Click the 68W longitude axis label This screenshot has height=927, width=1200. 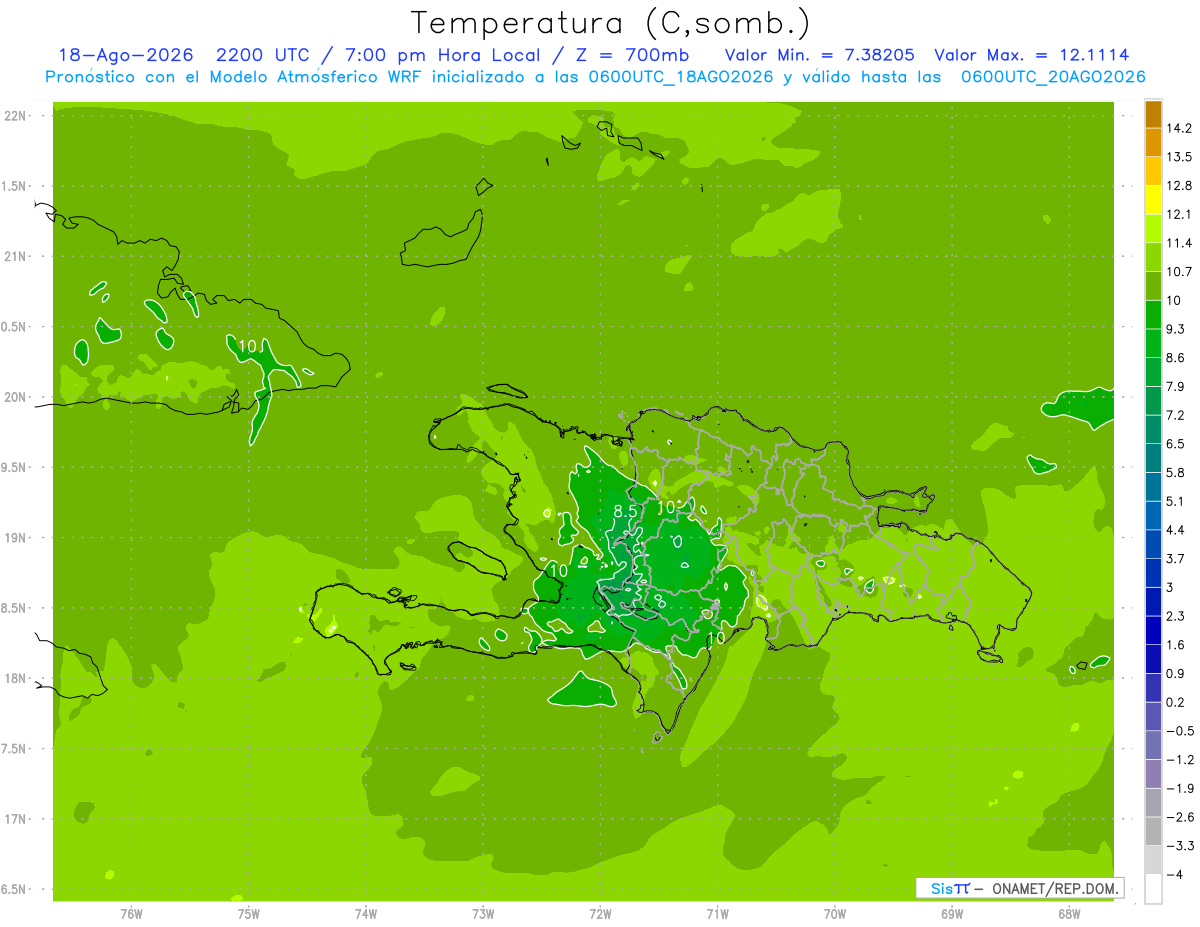1069,914
